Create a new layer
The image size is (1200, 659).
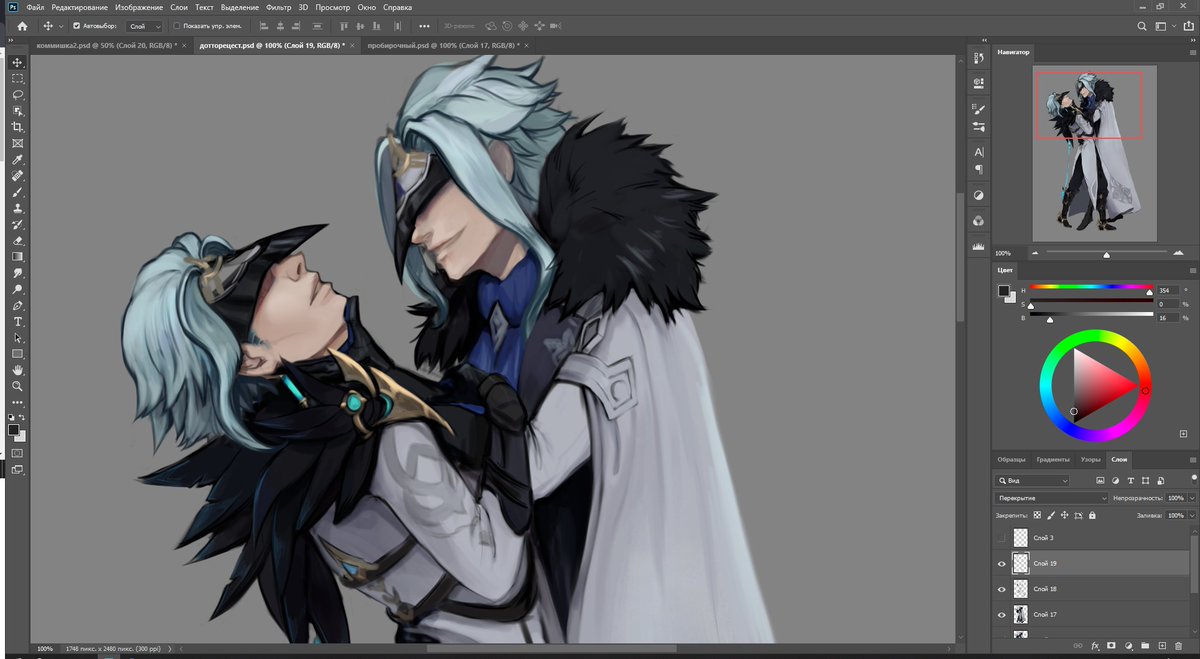tap(1162, 646)
